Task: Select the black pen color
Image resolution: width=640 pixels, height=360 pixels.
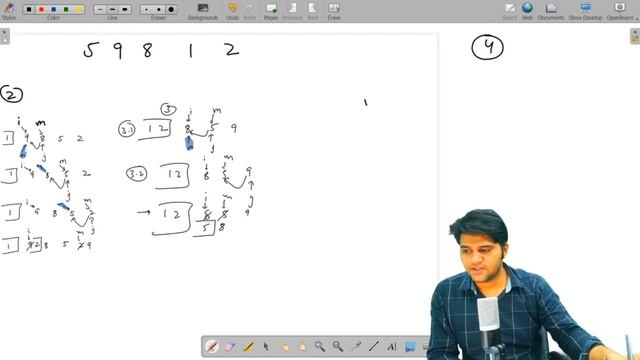Action: click(29, 9)
